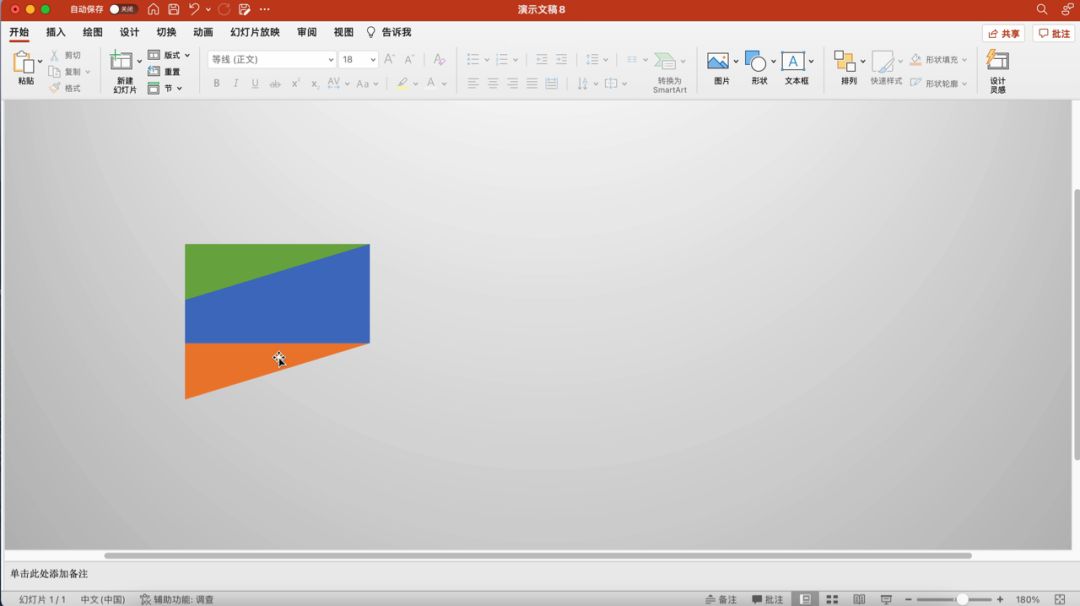Image resolution: width=1080 pixels, height=606 pixels.
Task: Click Convert to SmartArt icon
Action: pos(665,61)
